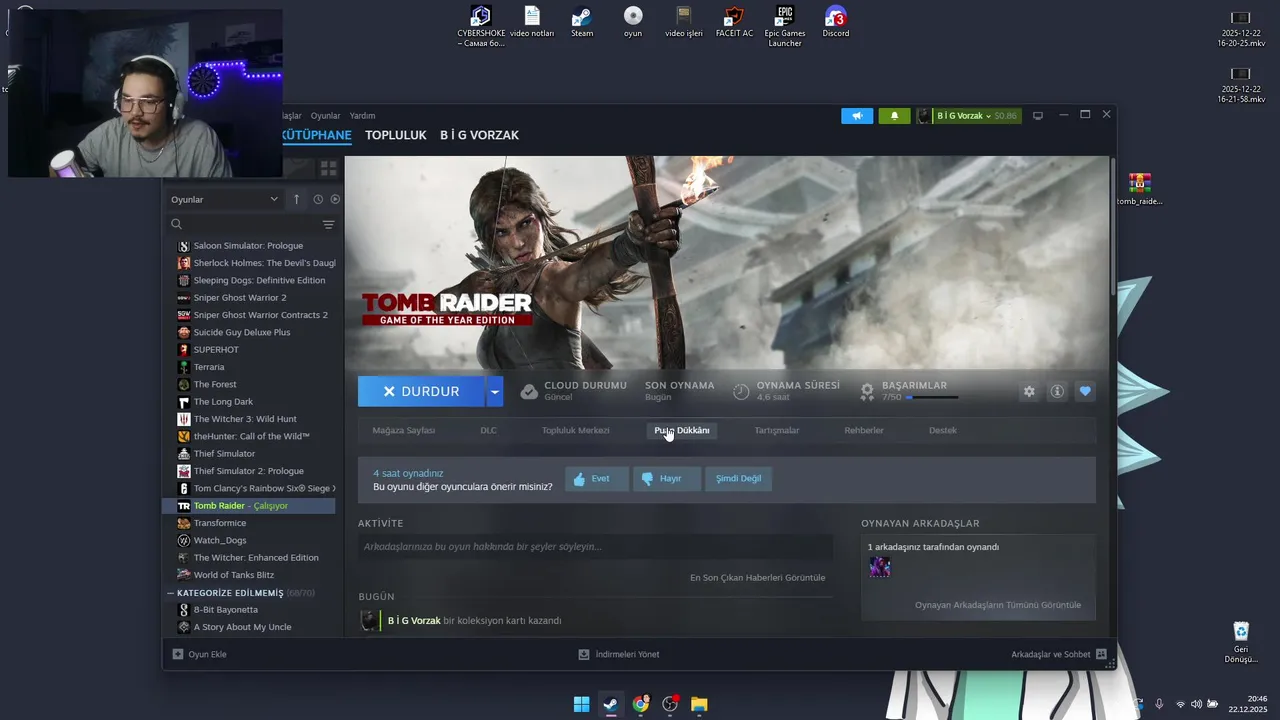Screen dimensions: 1280x720
Task: Click the Cloud Durumu cloud icon
Action: pos(529,391)
